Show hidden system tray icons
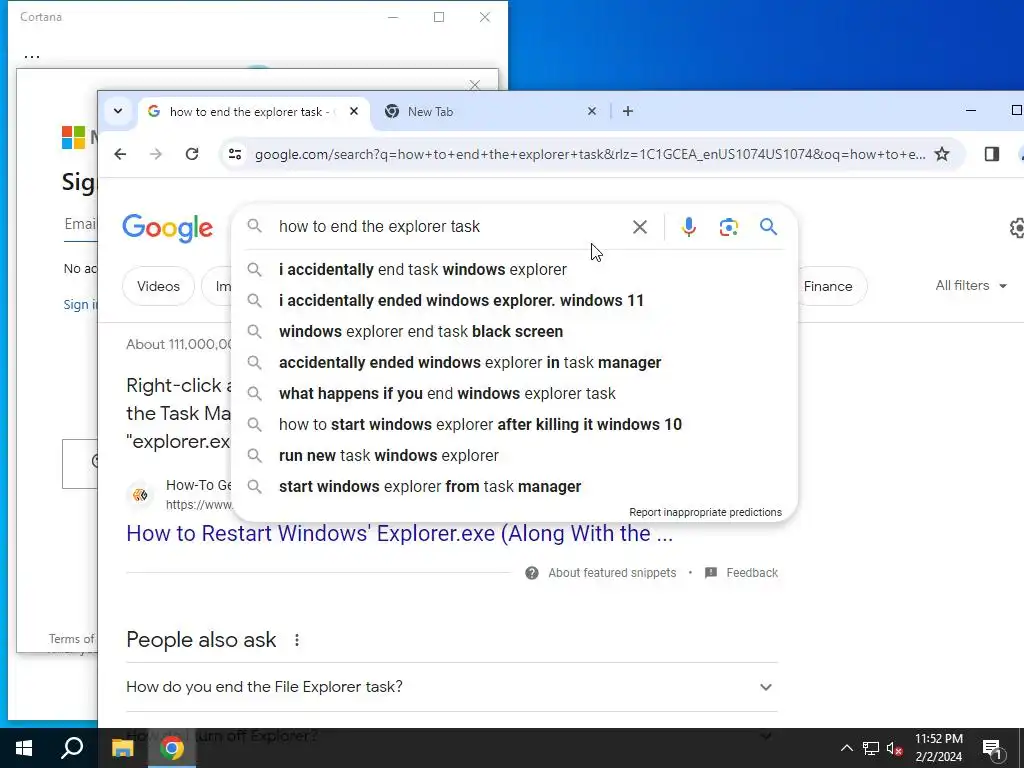 click(846, 748)
